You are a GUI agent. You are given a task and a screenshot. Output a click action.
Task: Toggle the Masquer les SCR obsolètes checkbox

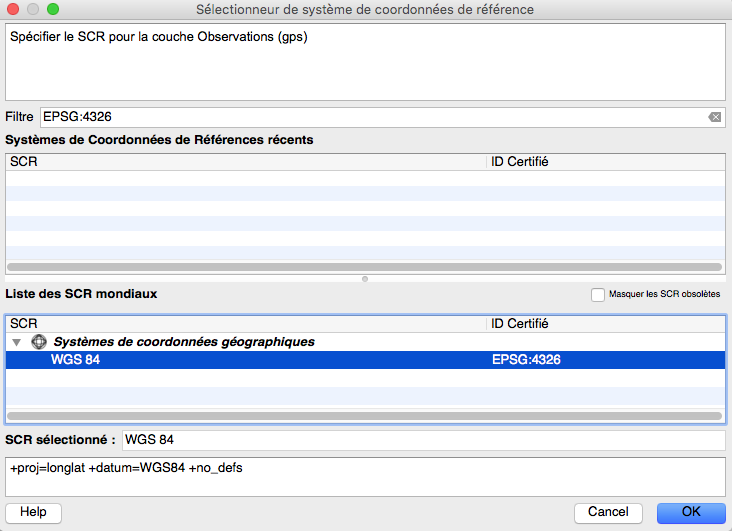pyautogui.click(x=598, y=294)
